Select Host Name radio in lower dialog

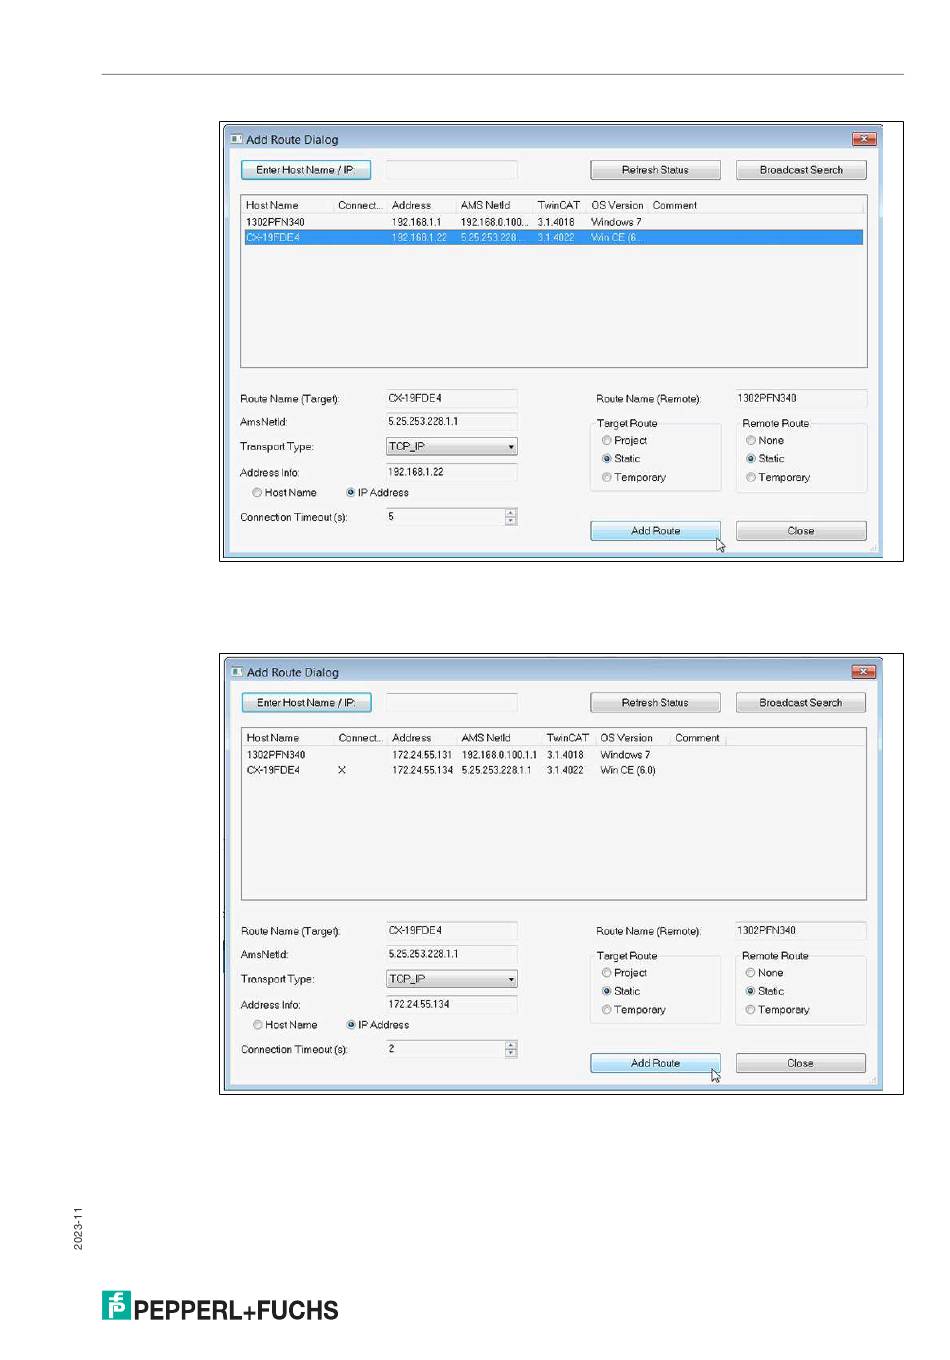click(x=258, y=1025)
